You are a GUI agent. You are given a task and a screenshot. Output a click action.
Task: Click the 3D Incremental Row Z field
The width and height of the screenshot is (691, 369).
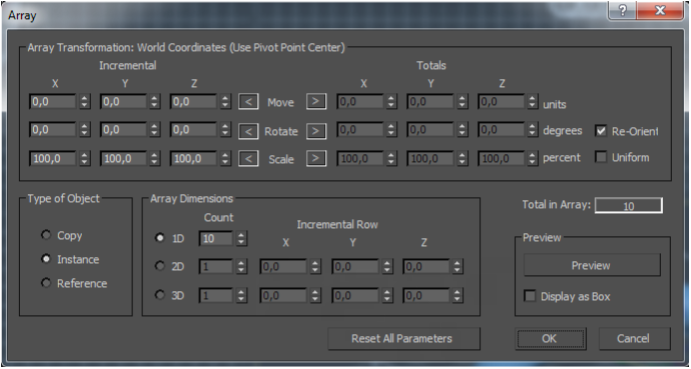click(x=427, y=295)
